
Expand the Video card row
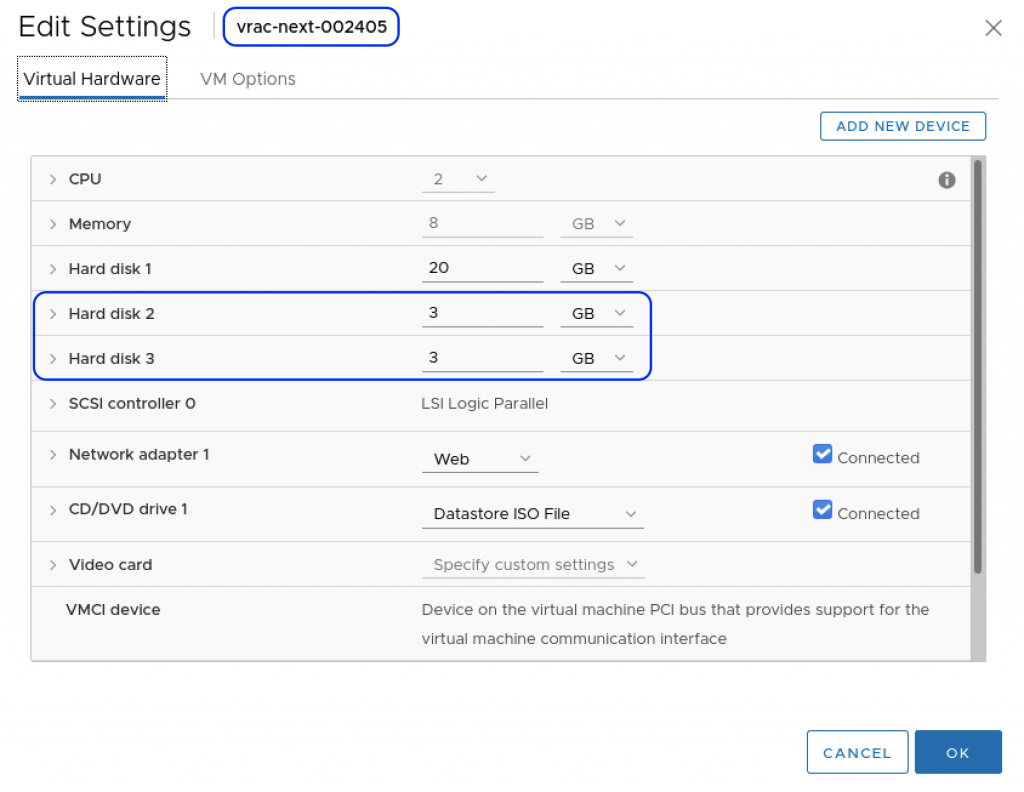[x=53, y=565]
